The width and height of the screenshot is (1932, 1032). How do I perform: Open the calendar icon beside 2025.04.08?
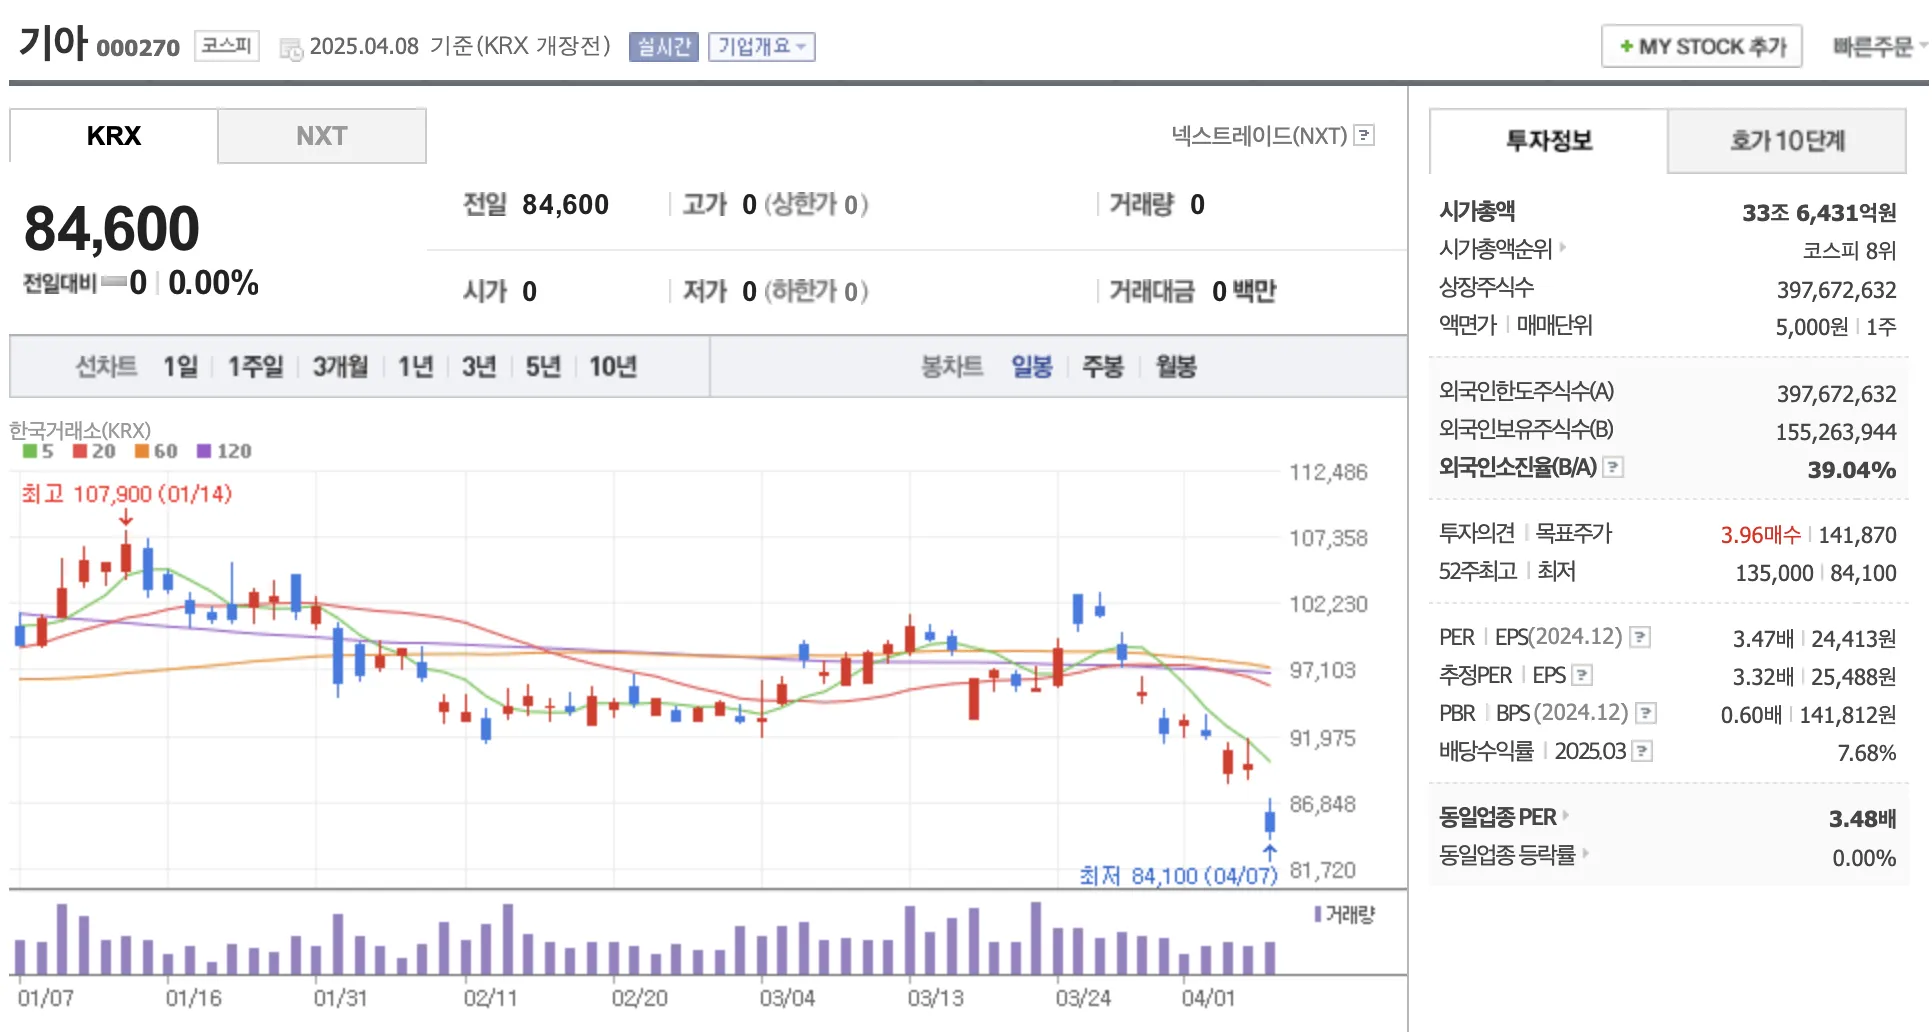click(x=291, y=48)
